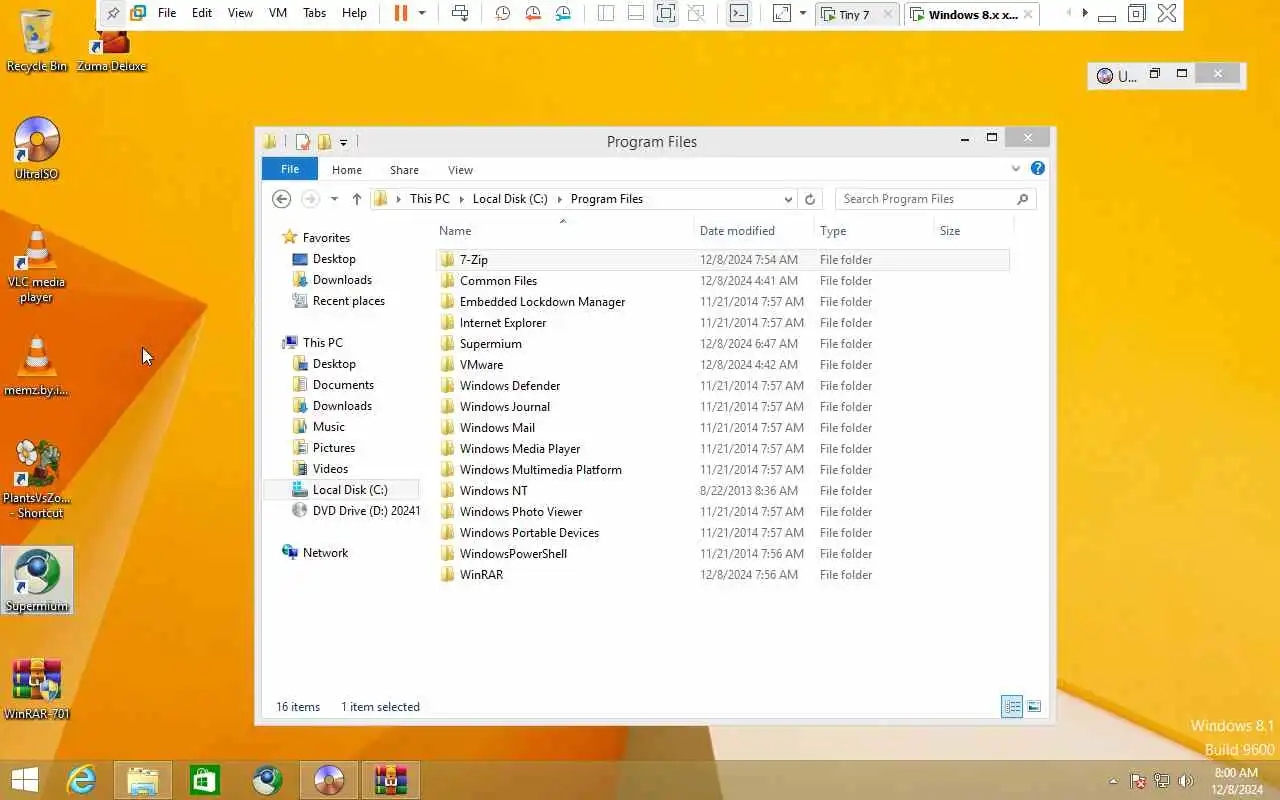Click the Search Program Files field
The width and height of the screenshot is (1280, 800).
tap(936, 199)
